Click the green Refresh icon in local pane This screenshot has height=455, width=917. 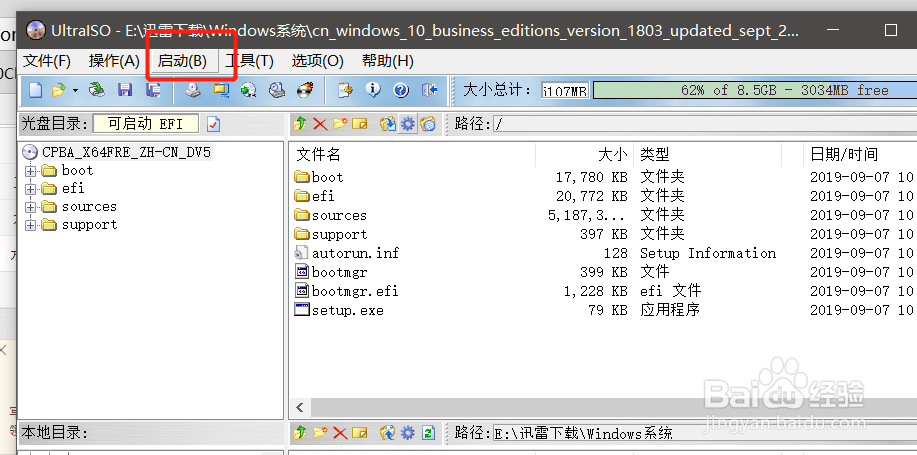pos(428,433)
